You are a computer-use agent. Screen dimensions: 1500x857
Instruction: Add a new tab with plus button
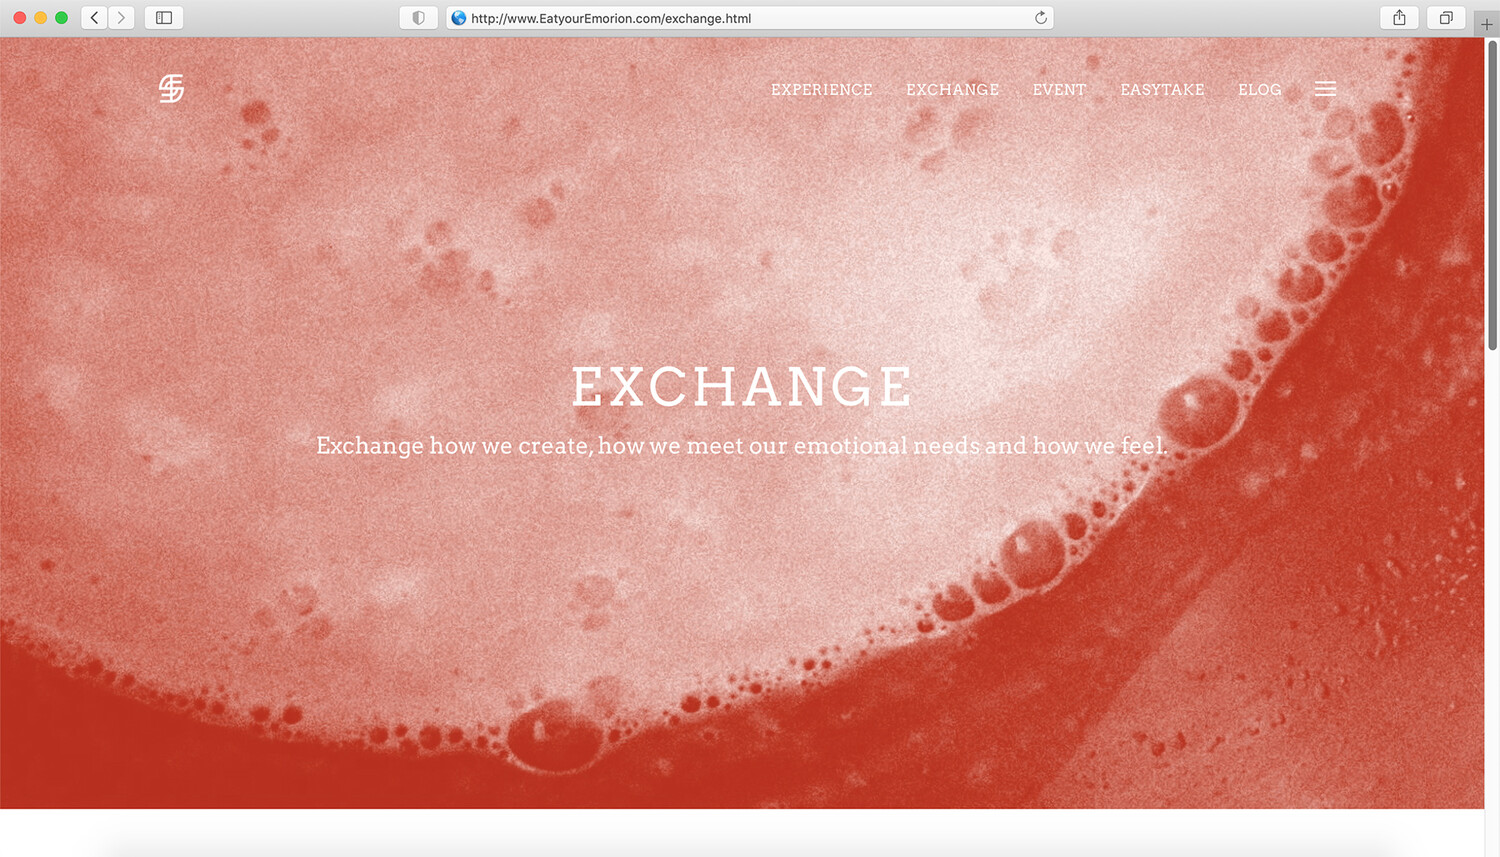click(1487, 24)
